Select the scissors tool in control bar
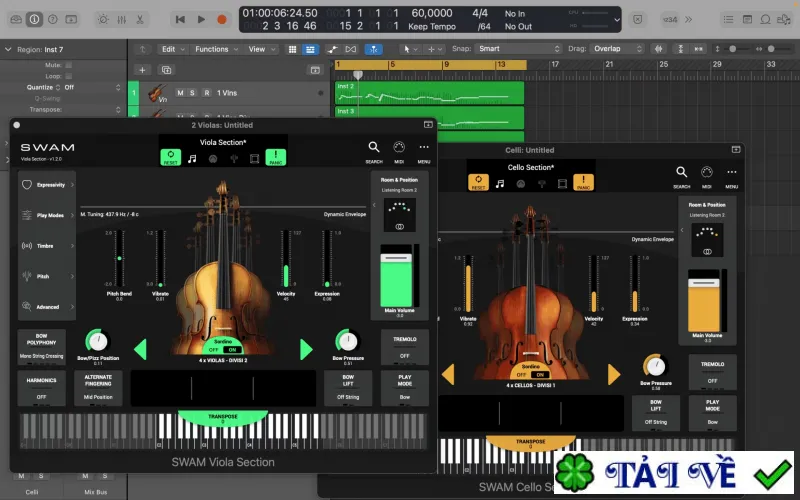The width and height of the screenshot is (800, 500). (140, 19)
